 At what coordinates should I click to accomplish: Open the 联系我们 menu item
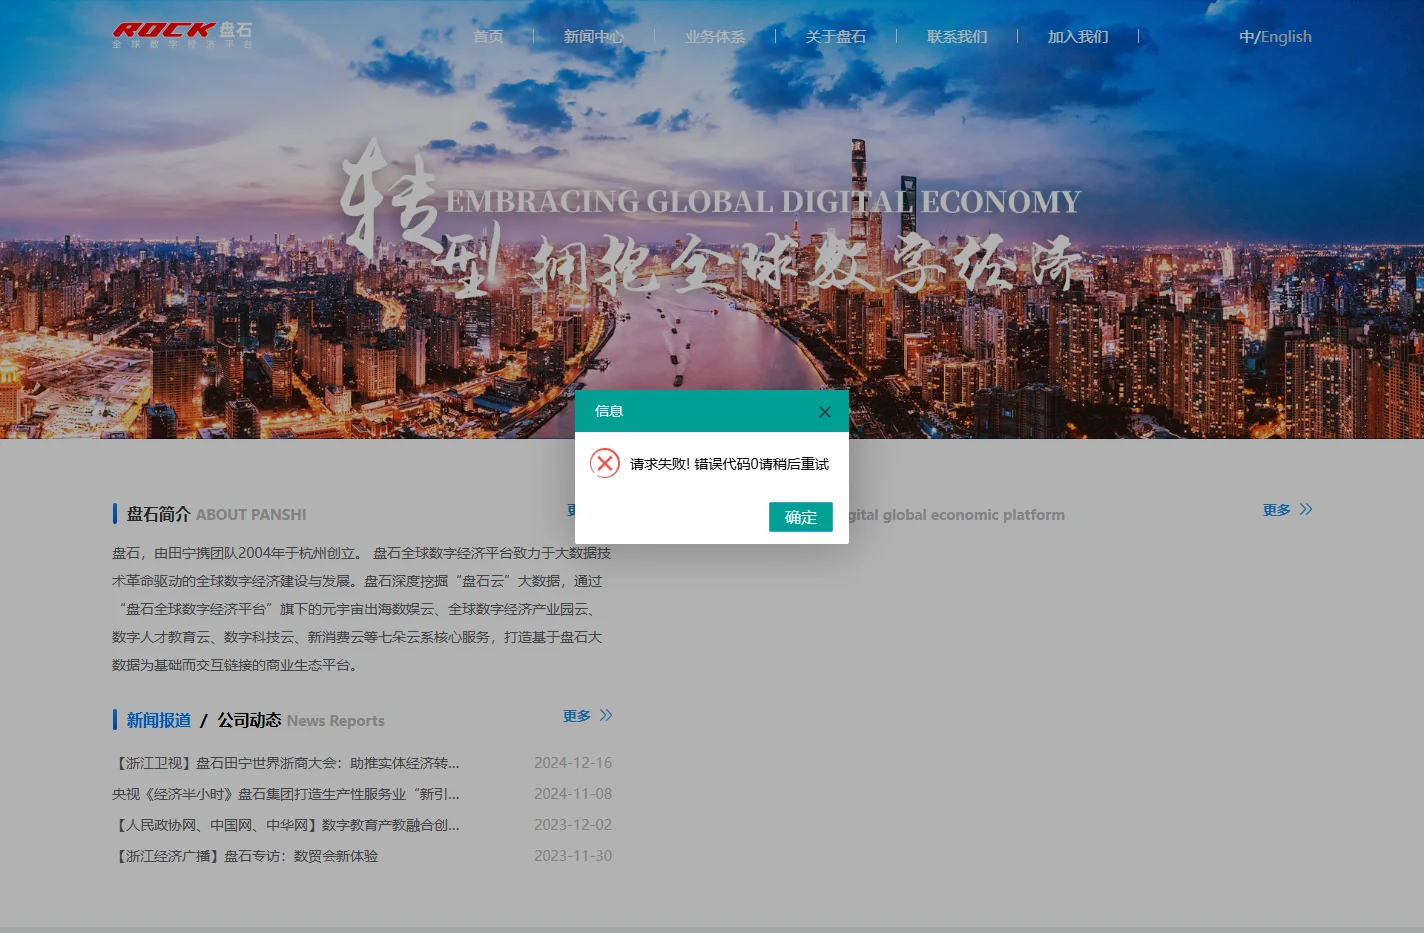click(957, 37)
